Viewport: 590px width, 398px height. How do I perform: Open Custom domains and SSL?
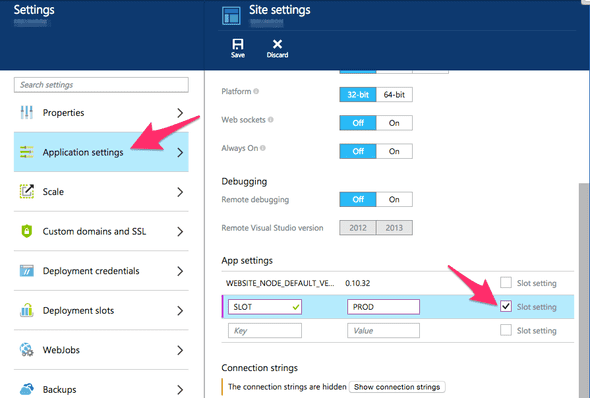(x=101, y=231)
